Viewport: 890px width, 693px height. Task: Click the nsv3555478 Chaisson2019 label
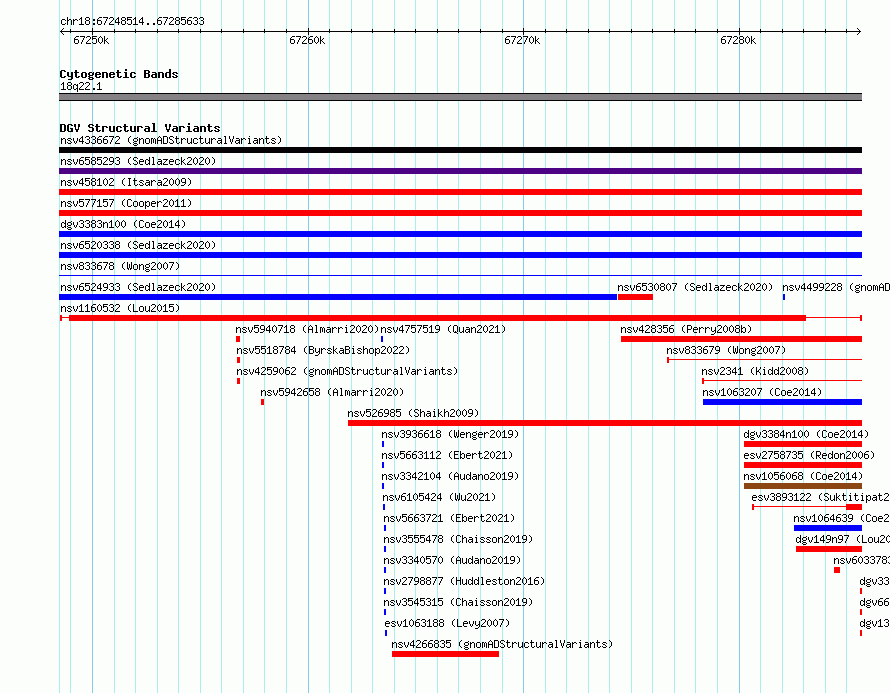(458, 539)
